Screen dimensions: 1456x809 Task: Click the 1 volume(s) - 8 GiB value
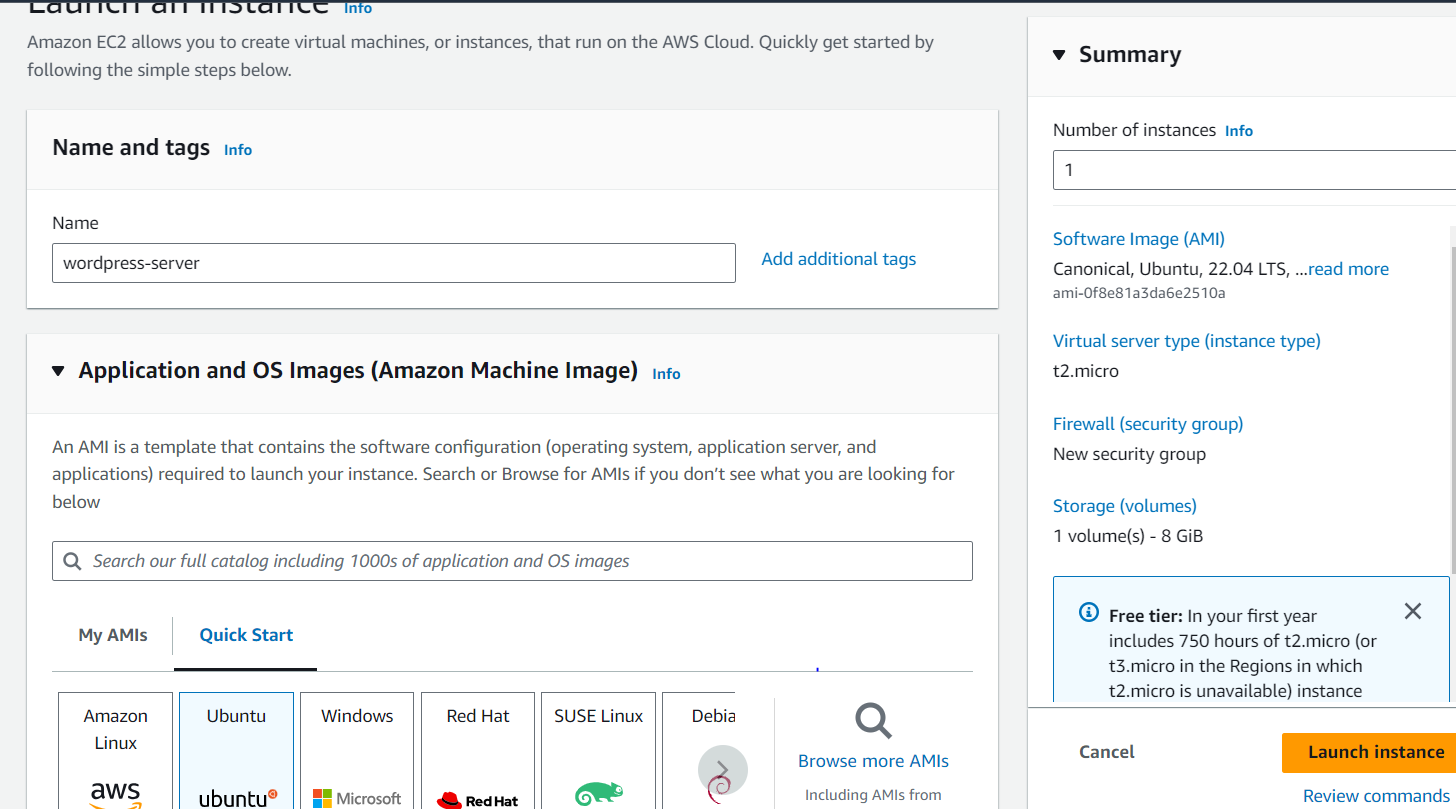click(1128, 536)
